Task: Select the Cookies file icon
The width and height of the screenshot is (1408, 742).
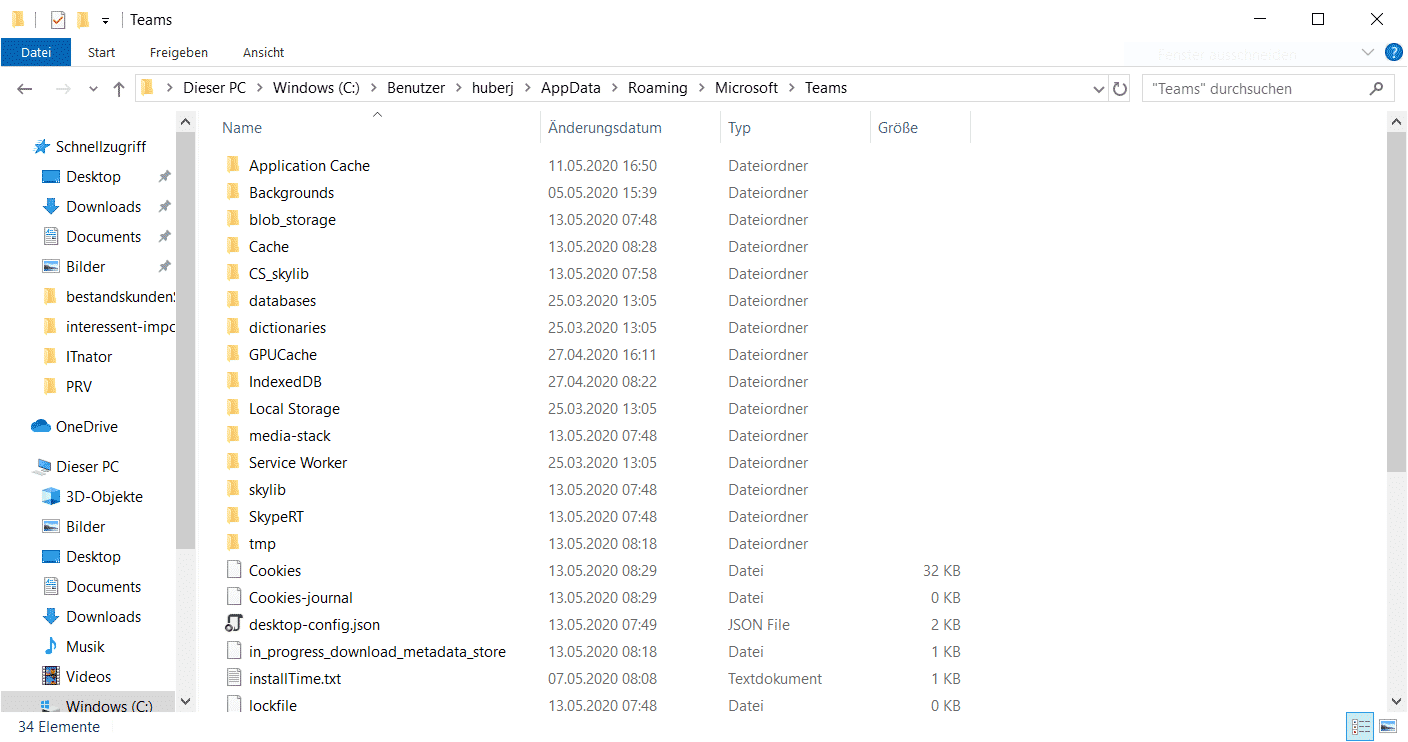Action: coord(233,570)
